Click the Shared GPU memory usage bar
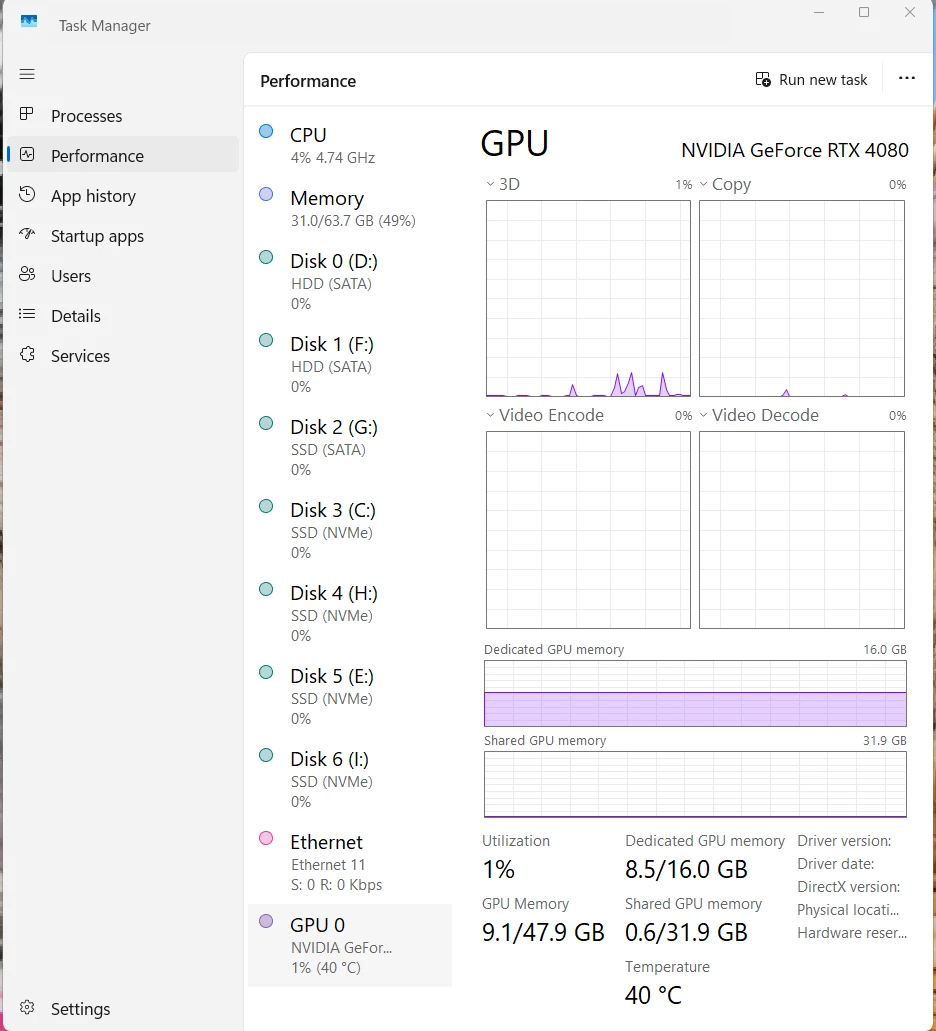This screenshot has height=1031, width=936. [695, 784]
